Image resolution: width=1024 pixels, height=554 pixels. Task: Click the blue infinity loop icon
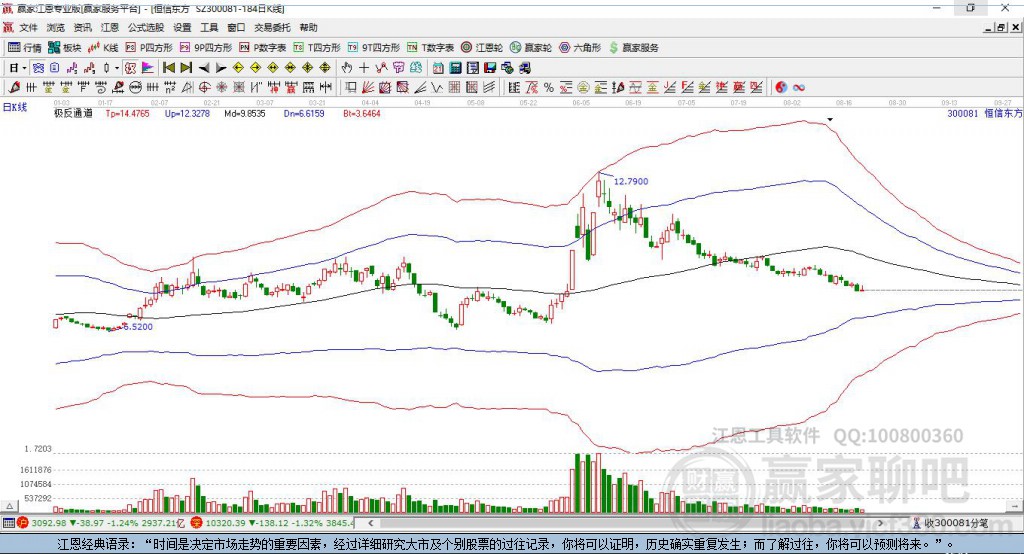[x=799, y=88]
